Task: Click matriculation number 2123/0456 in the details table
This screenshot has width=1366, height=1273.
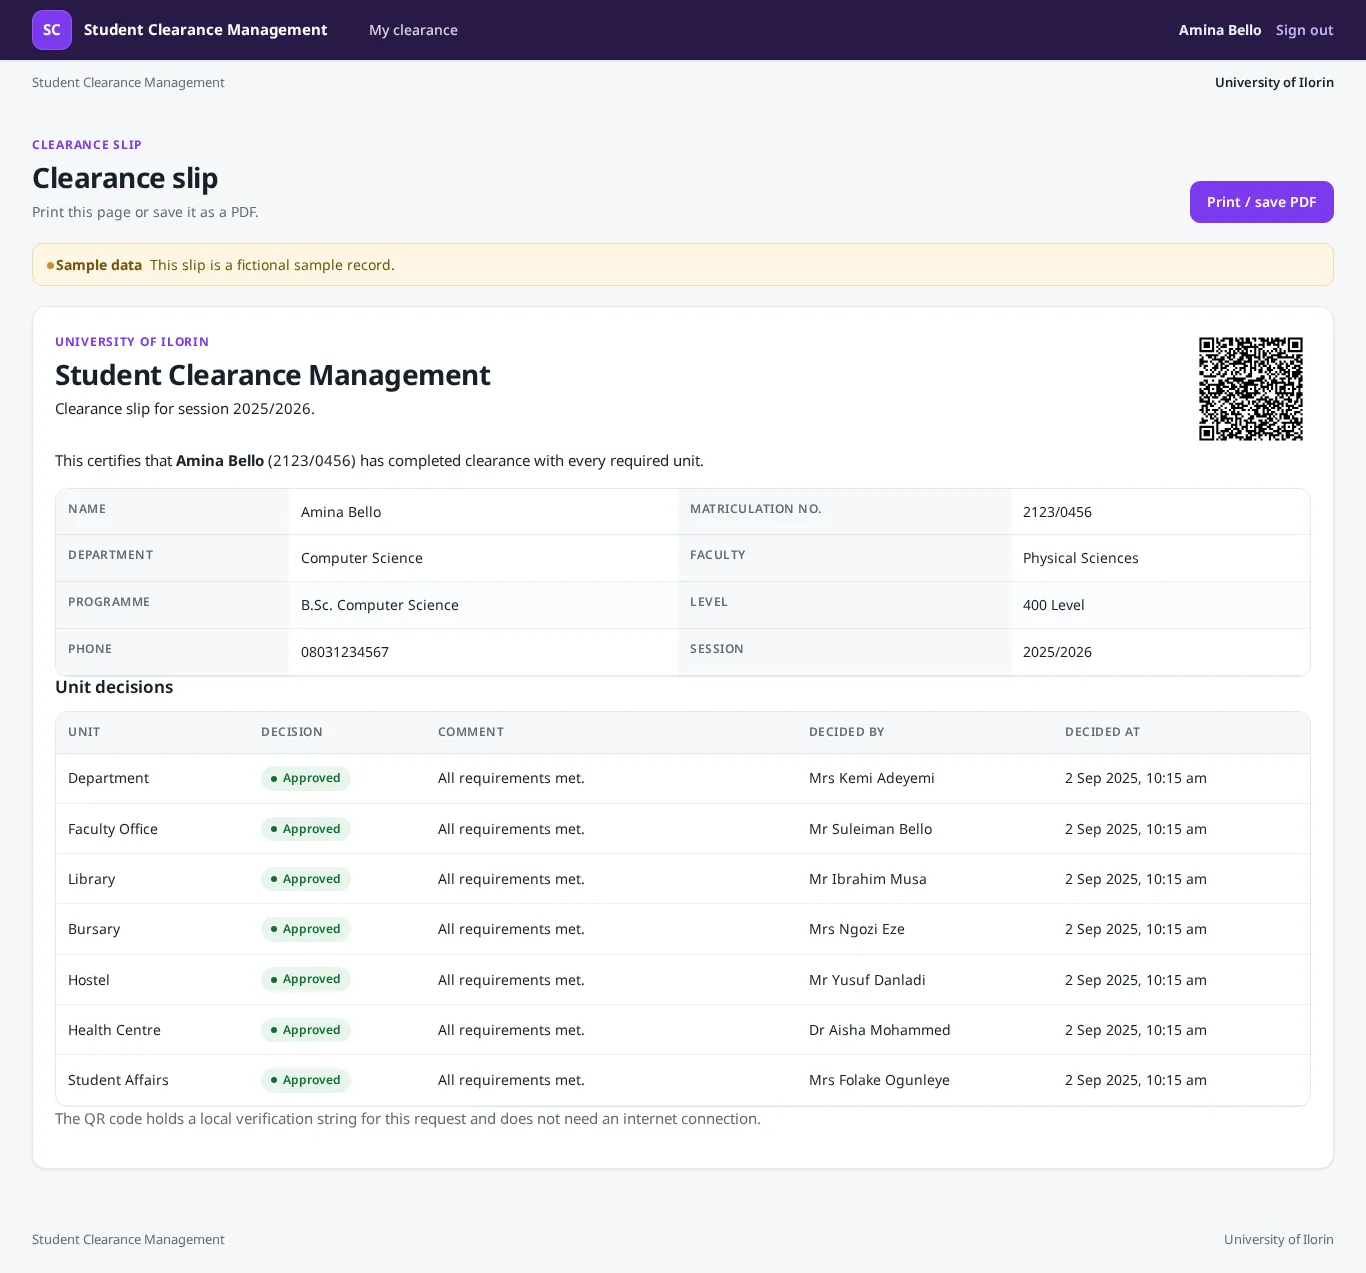Action: [x=1057, y=512]
